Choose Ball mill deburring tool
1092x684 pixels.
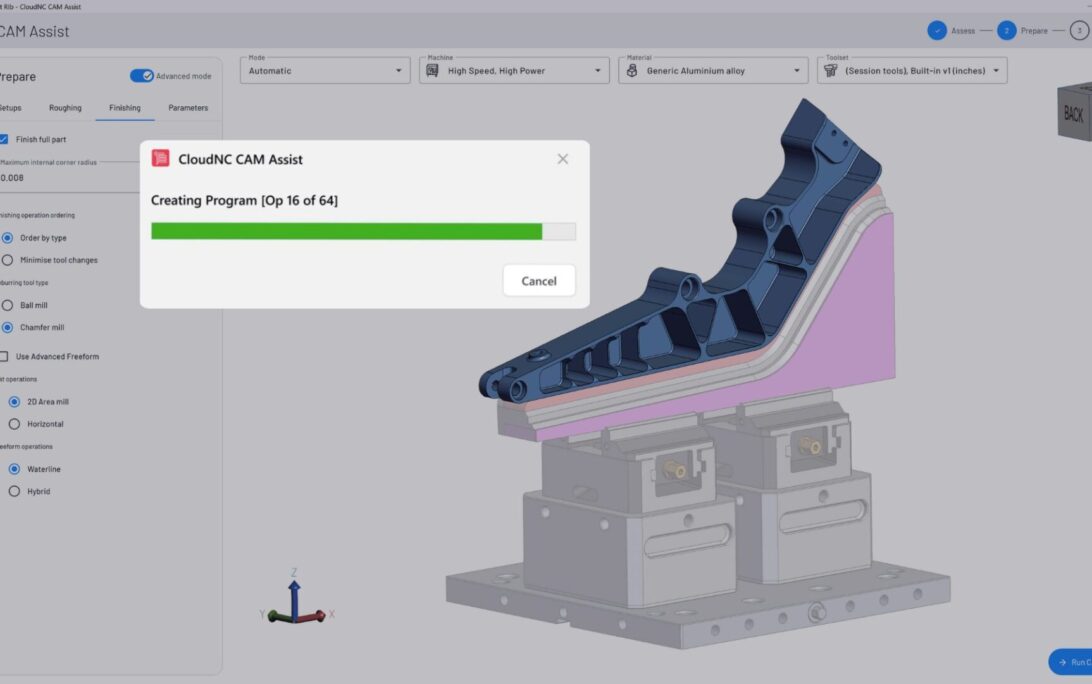(7, 305)
